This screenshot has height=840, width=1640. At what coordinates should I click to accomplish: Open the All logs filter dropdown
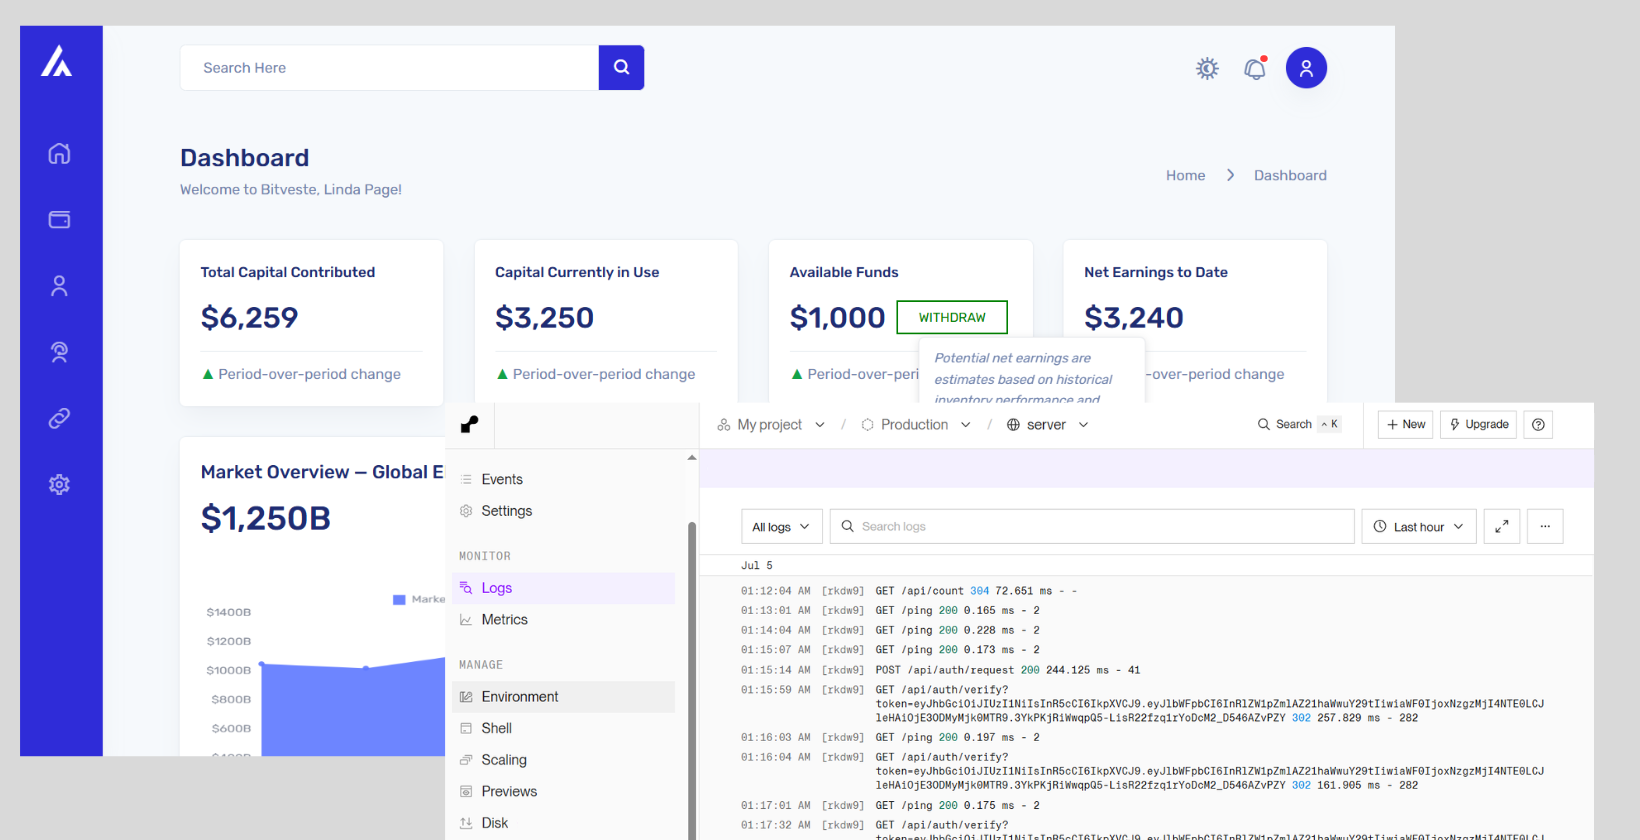pyautogui.click(x=781, y=526)
